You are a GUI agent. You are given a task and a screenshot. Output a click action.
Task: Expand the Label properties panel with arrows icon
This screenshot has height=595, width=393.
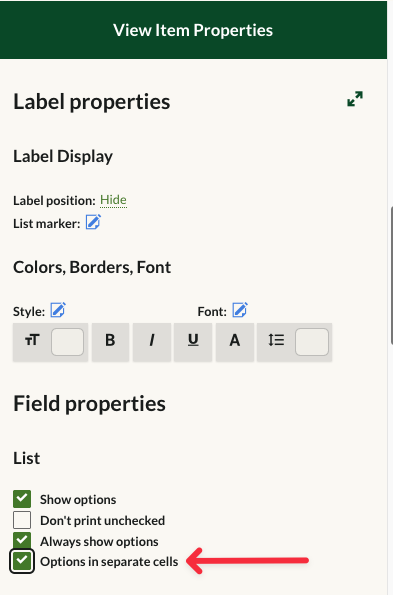(x=355, y=99)
